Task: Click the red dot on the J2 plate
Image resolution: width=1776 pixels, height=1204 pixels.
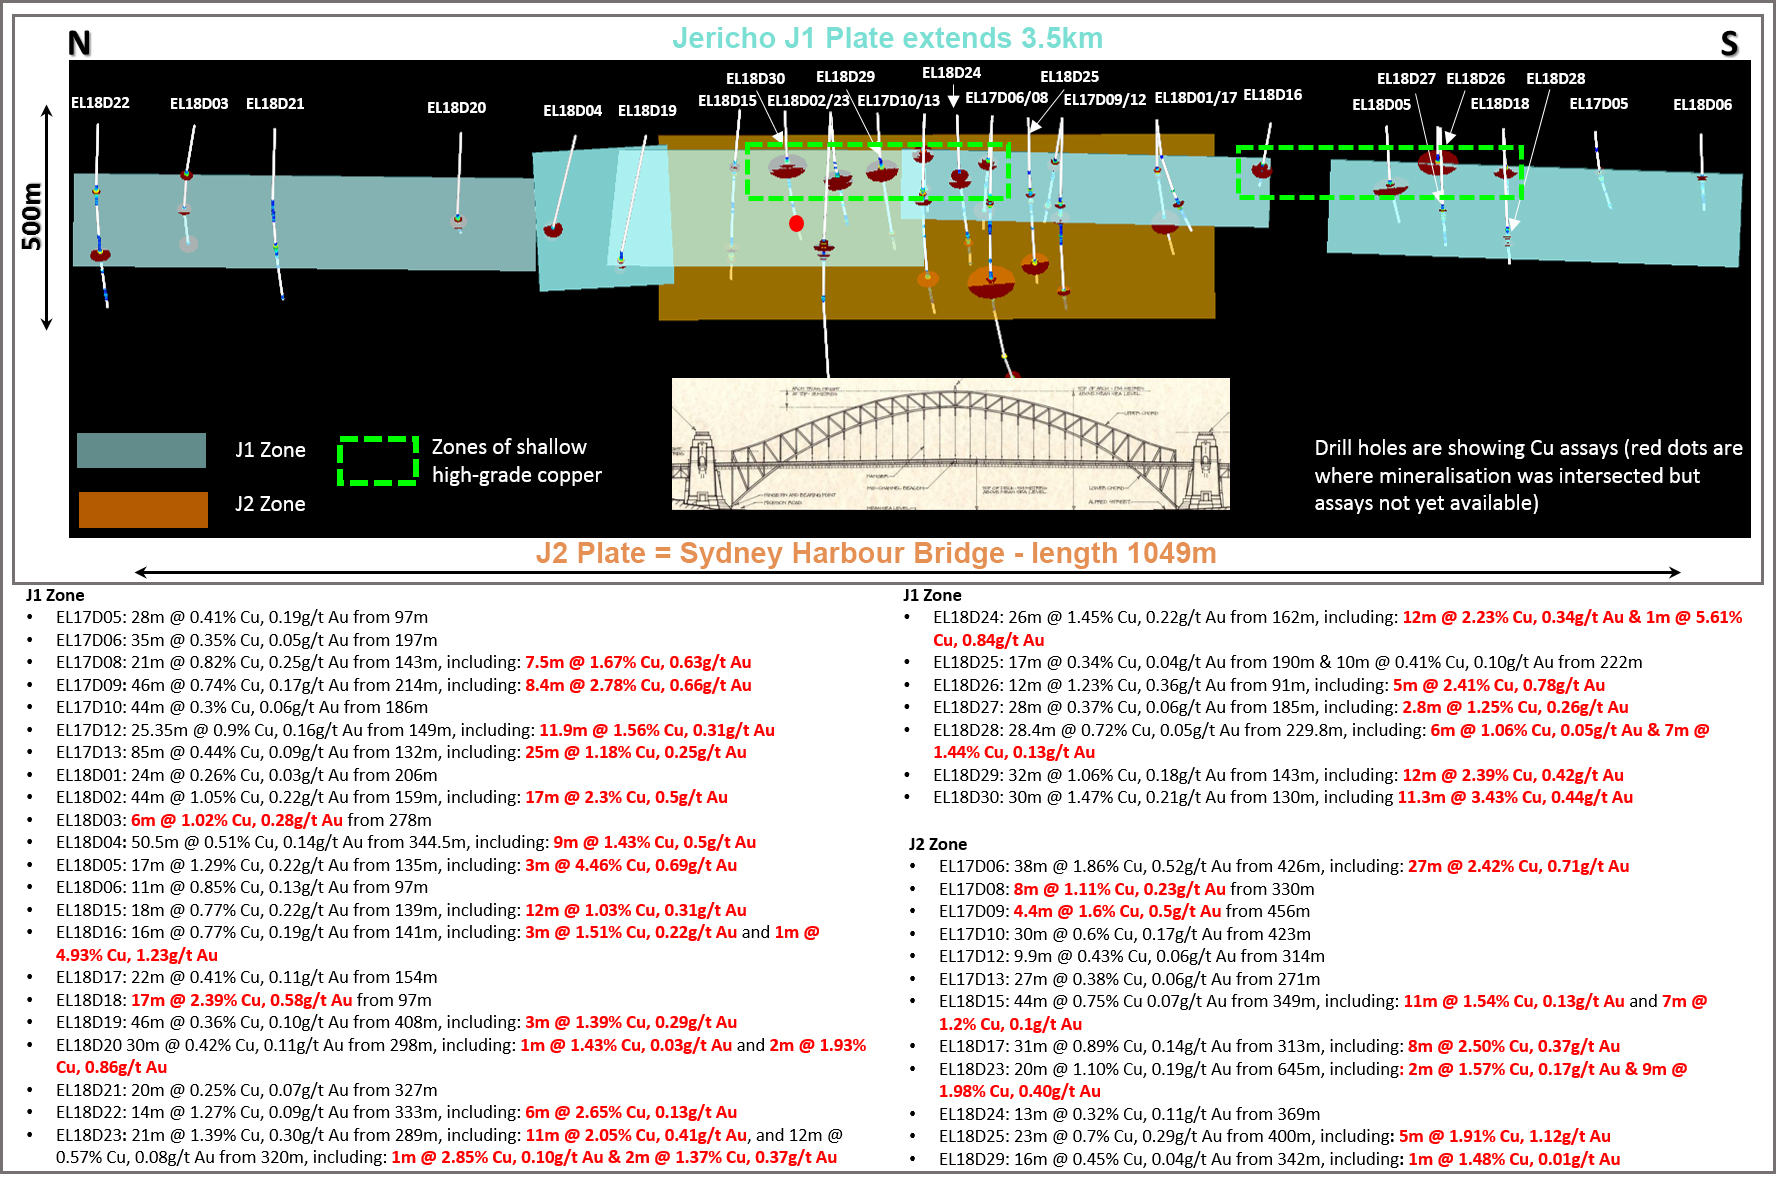Action: point(796,223)
